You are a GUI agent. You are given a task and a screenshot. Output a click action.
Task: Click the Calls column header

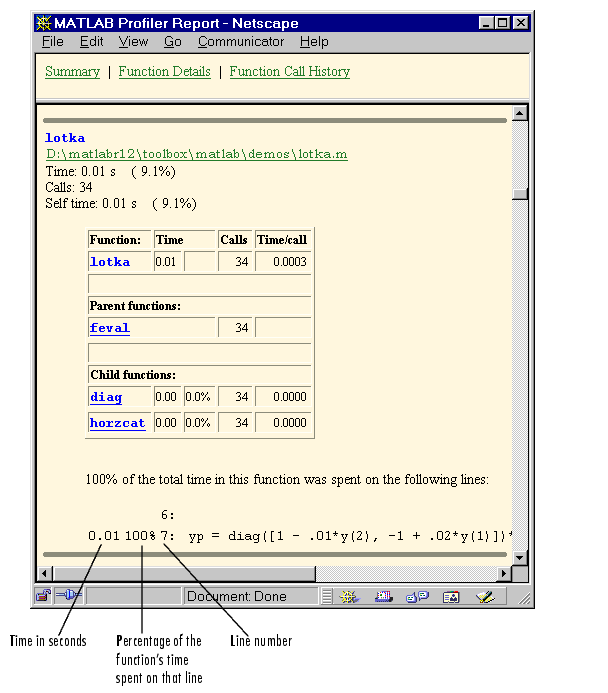pyautogui.click(x=235, y=240)
